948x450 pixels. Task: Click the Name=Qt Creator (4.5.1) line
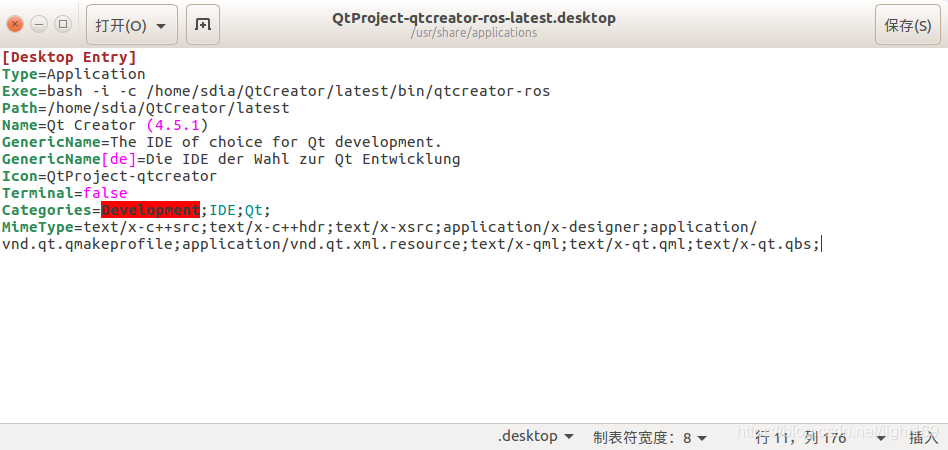pyautogui.click(x=105, y=125)
